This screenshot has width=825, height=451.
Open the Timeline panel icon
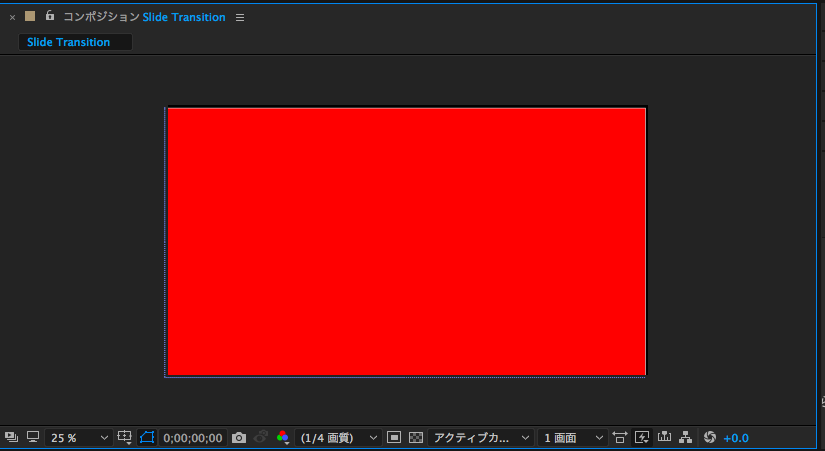pyautogui.click(x=664, y=437)
